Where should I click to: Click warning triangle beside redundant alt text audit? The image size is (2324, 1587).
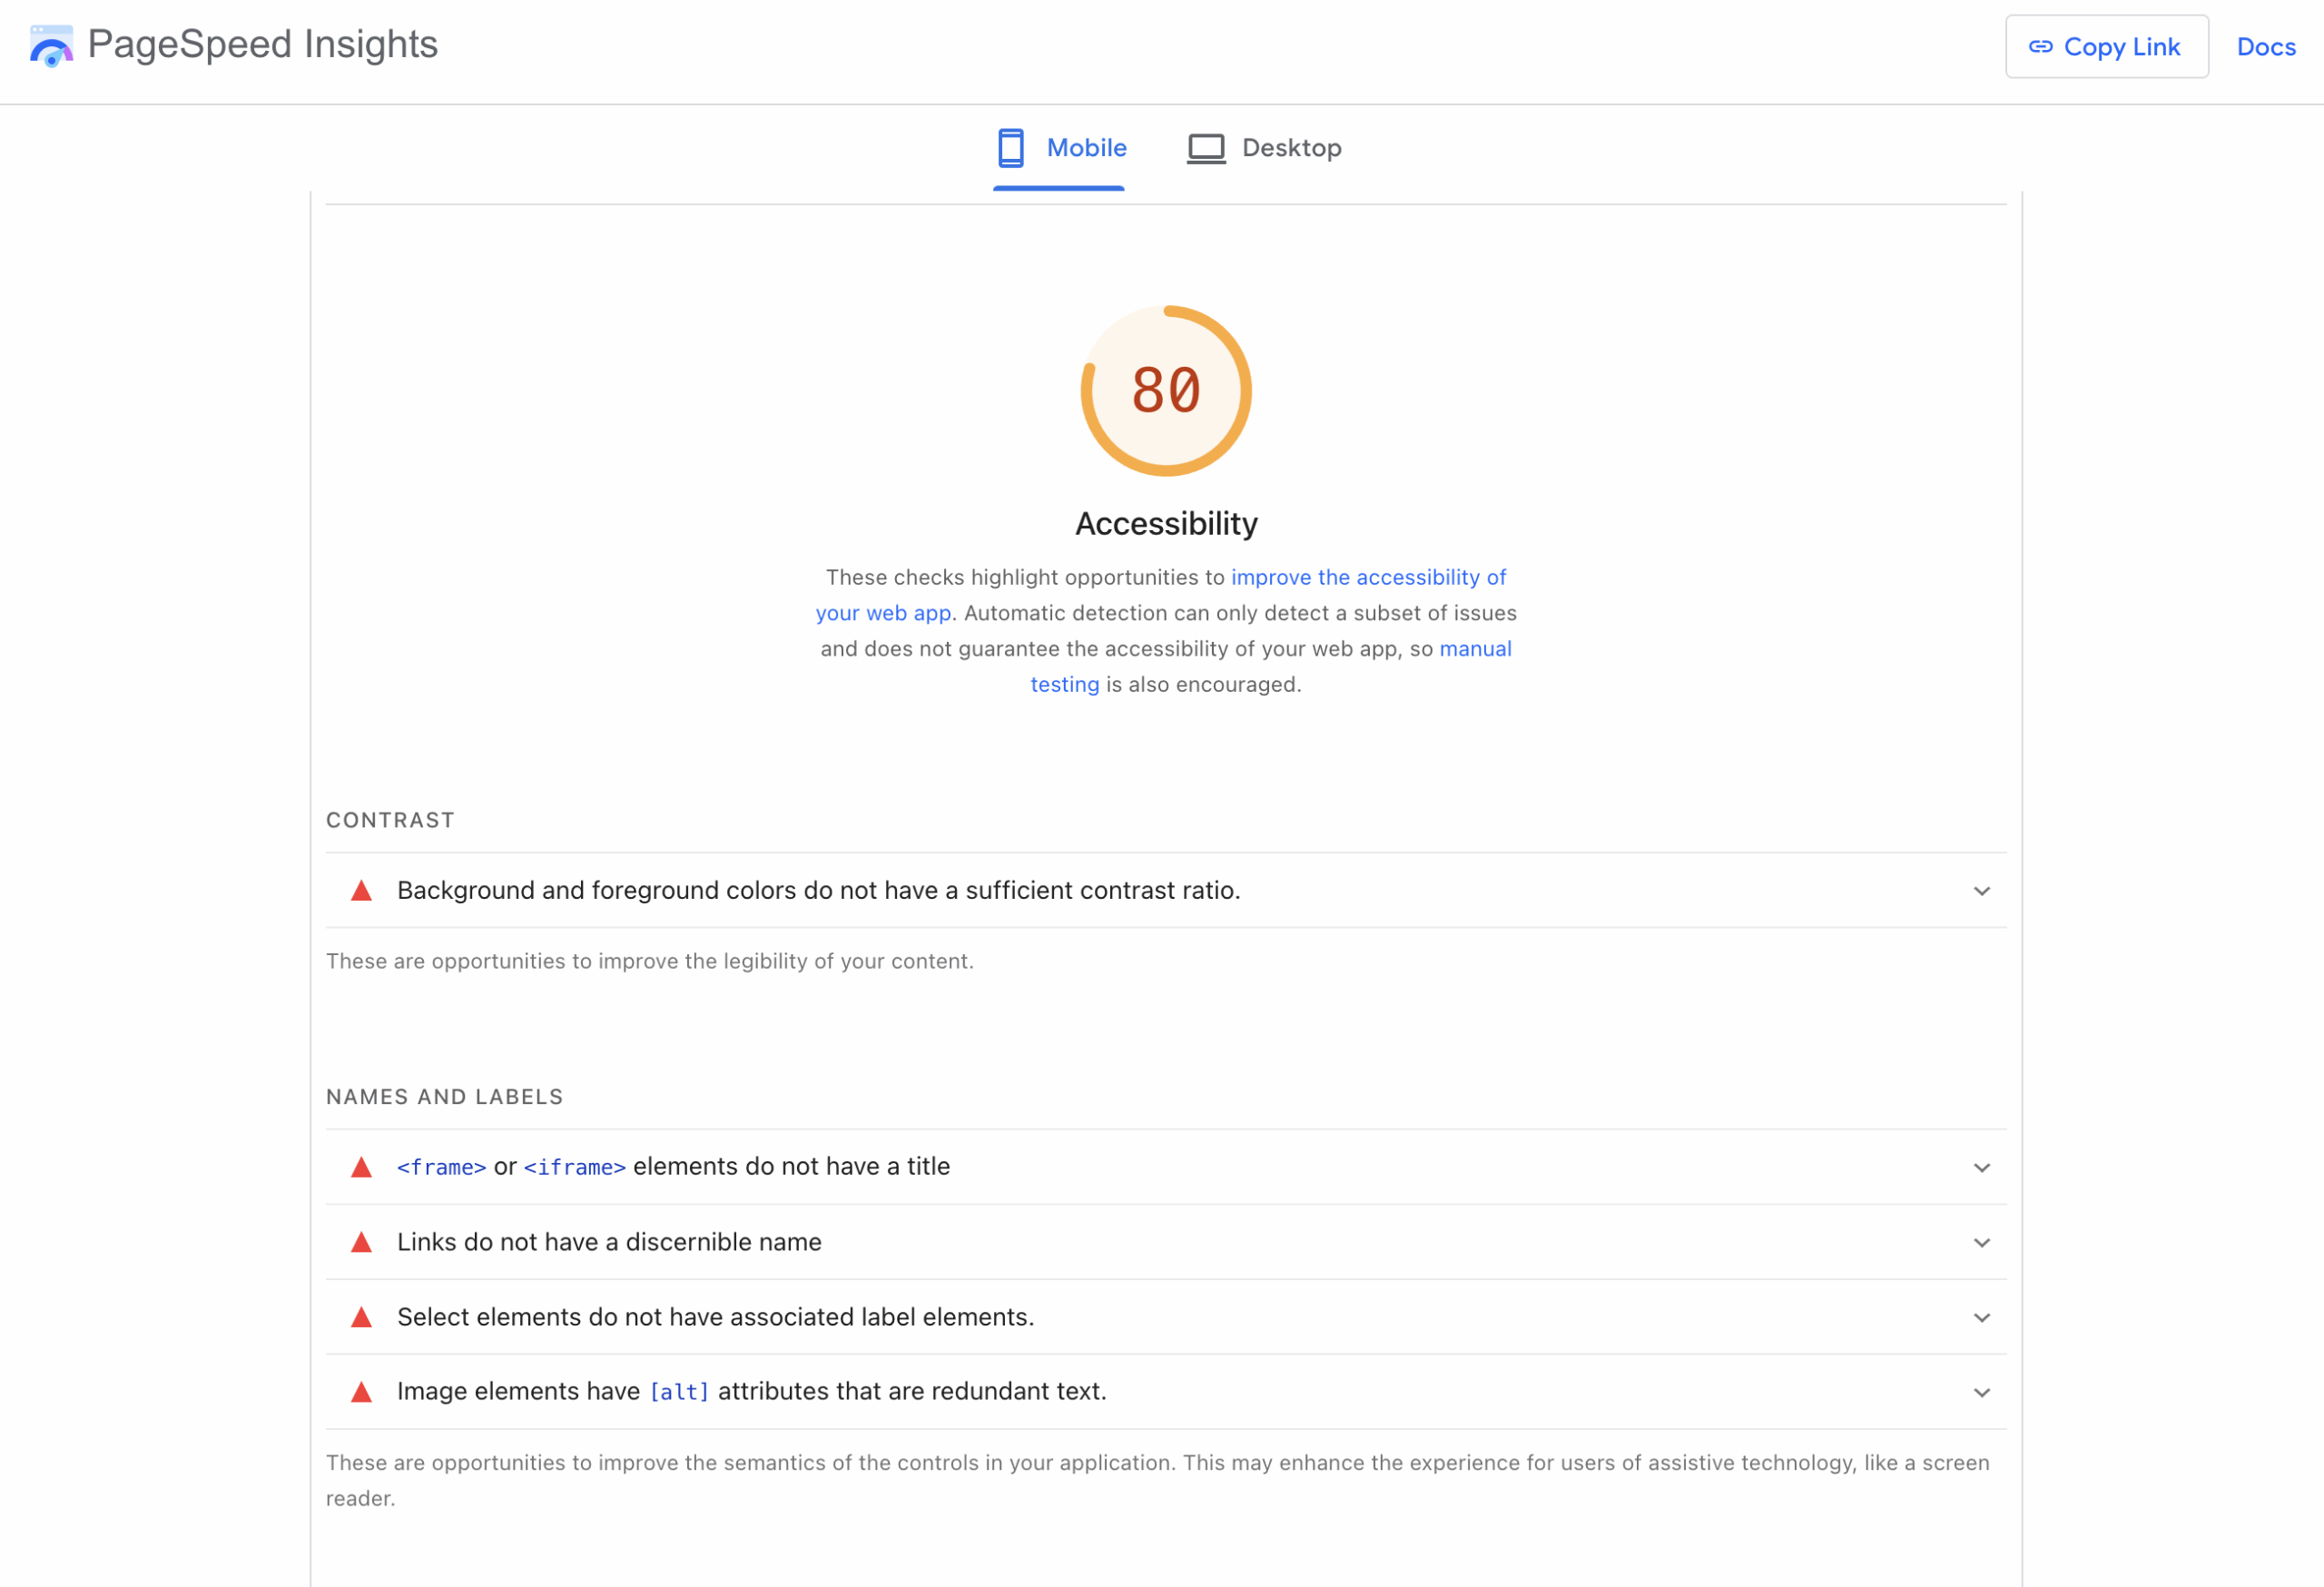point(362,1392)
